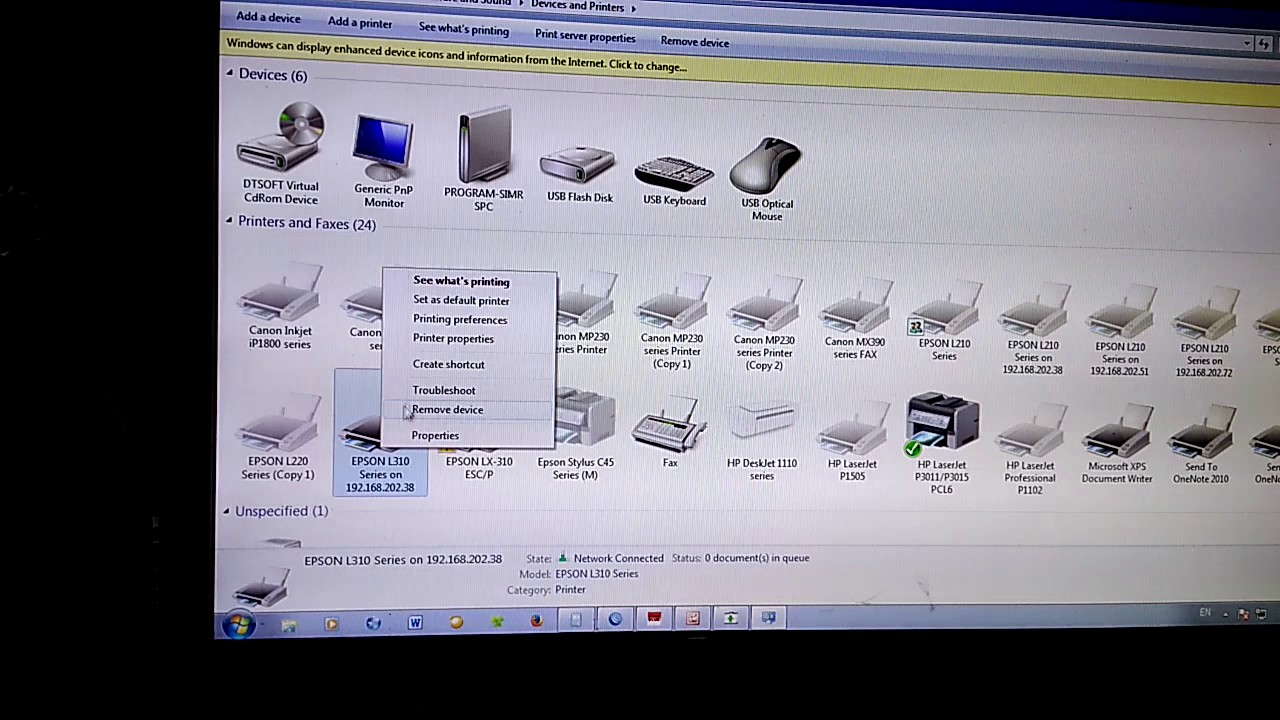
Task: Open Print server properties in toolbar
Action: pyautogui.click(x=585, y=36)
